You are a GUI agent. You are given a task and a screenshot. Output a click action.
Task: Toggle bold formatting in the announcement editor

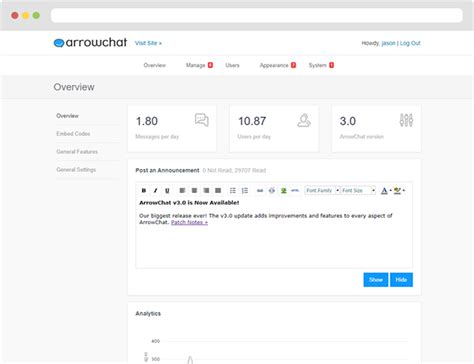[144, 190]
